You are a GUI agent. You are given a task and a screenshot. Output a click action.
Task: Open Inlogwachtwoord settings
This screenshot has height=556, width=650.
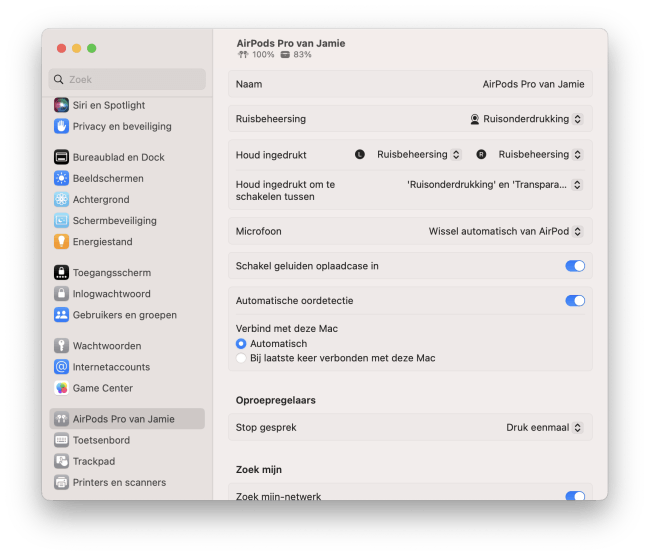point(112,294)
